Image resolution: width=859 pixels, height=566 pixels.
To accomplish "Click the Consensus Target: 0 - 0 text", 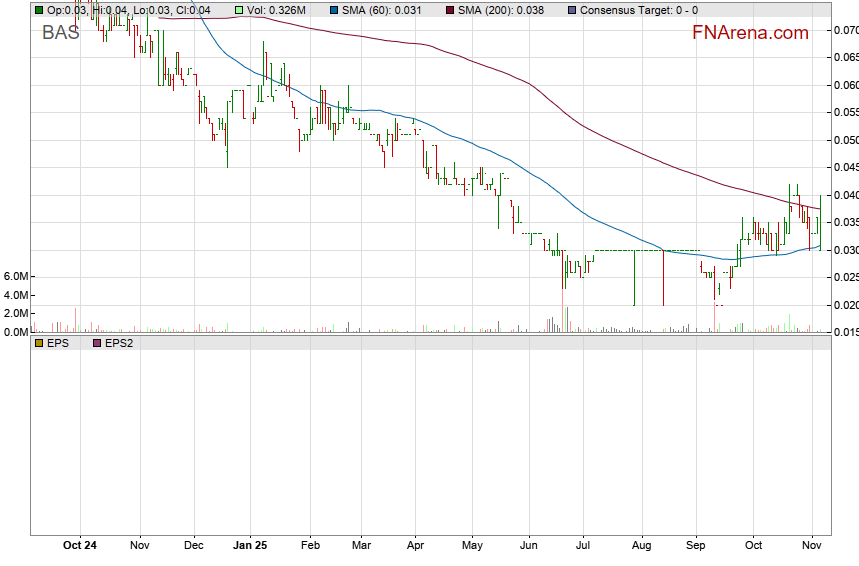I will [639, 10].
